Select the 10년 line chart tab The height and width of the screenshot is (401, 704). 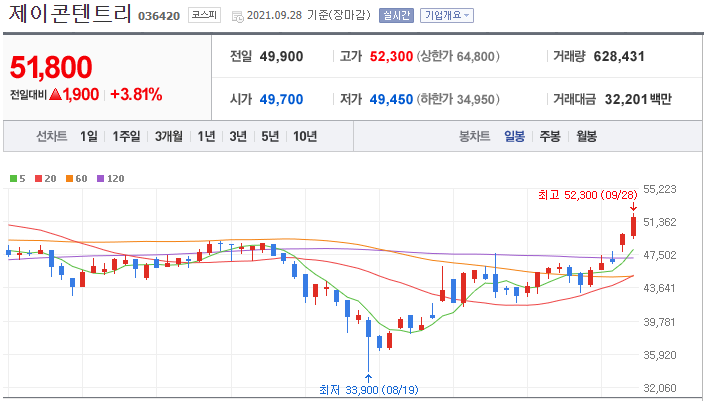pos(305,136)
